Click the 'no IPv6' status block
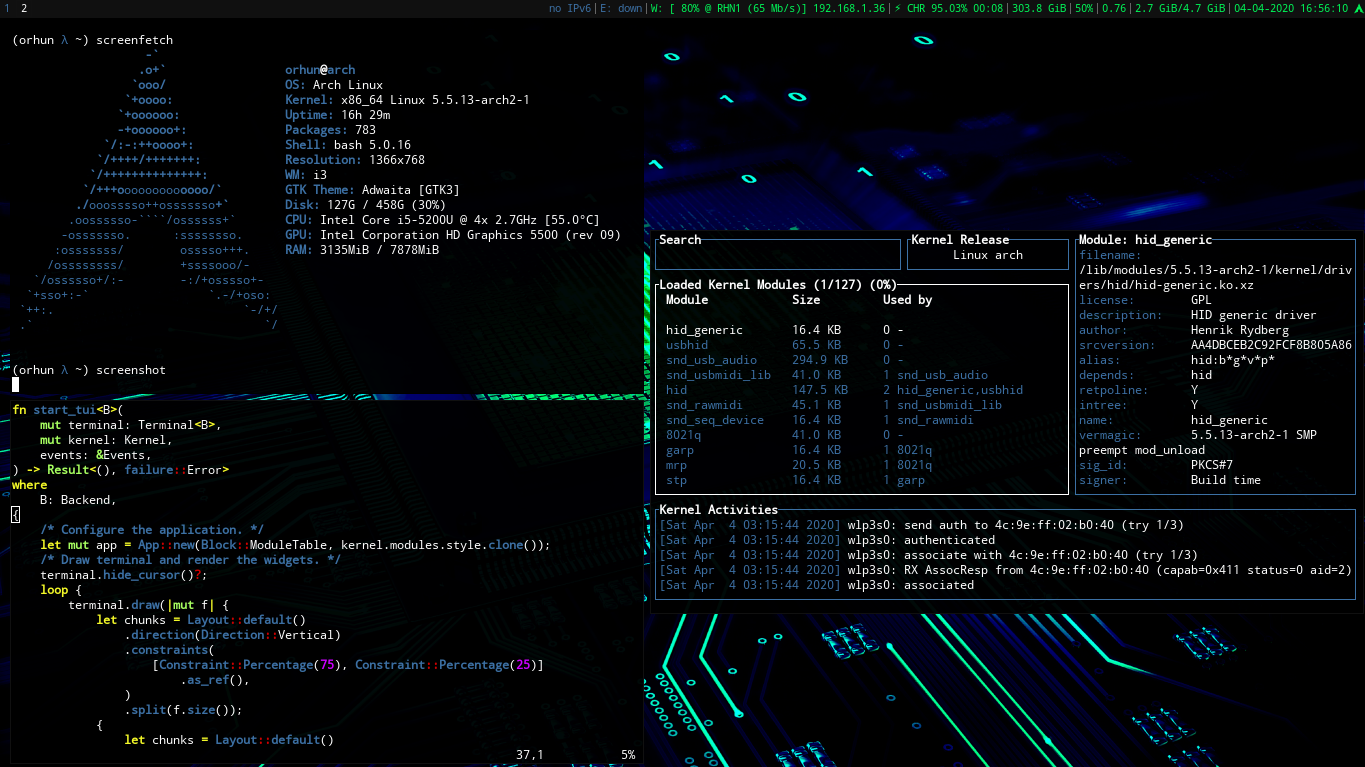 tap(569, 8)
